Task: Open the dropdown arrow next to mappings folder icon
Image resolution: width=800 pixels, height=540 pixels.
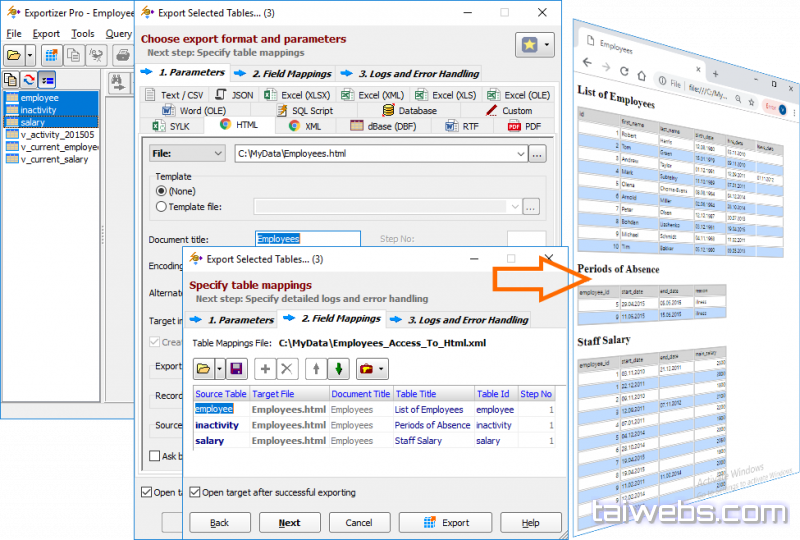Action: 220,369
